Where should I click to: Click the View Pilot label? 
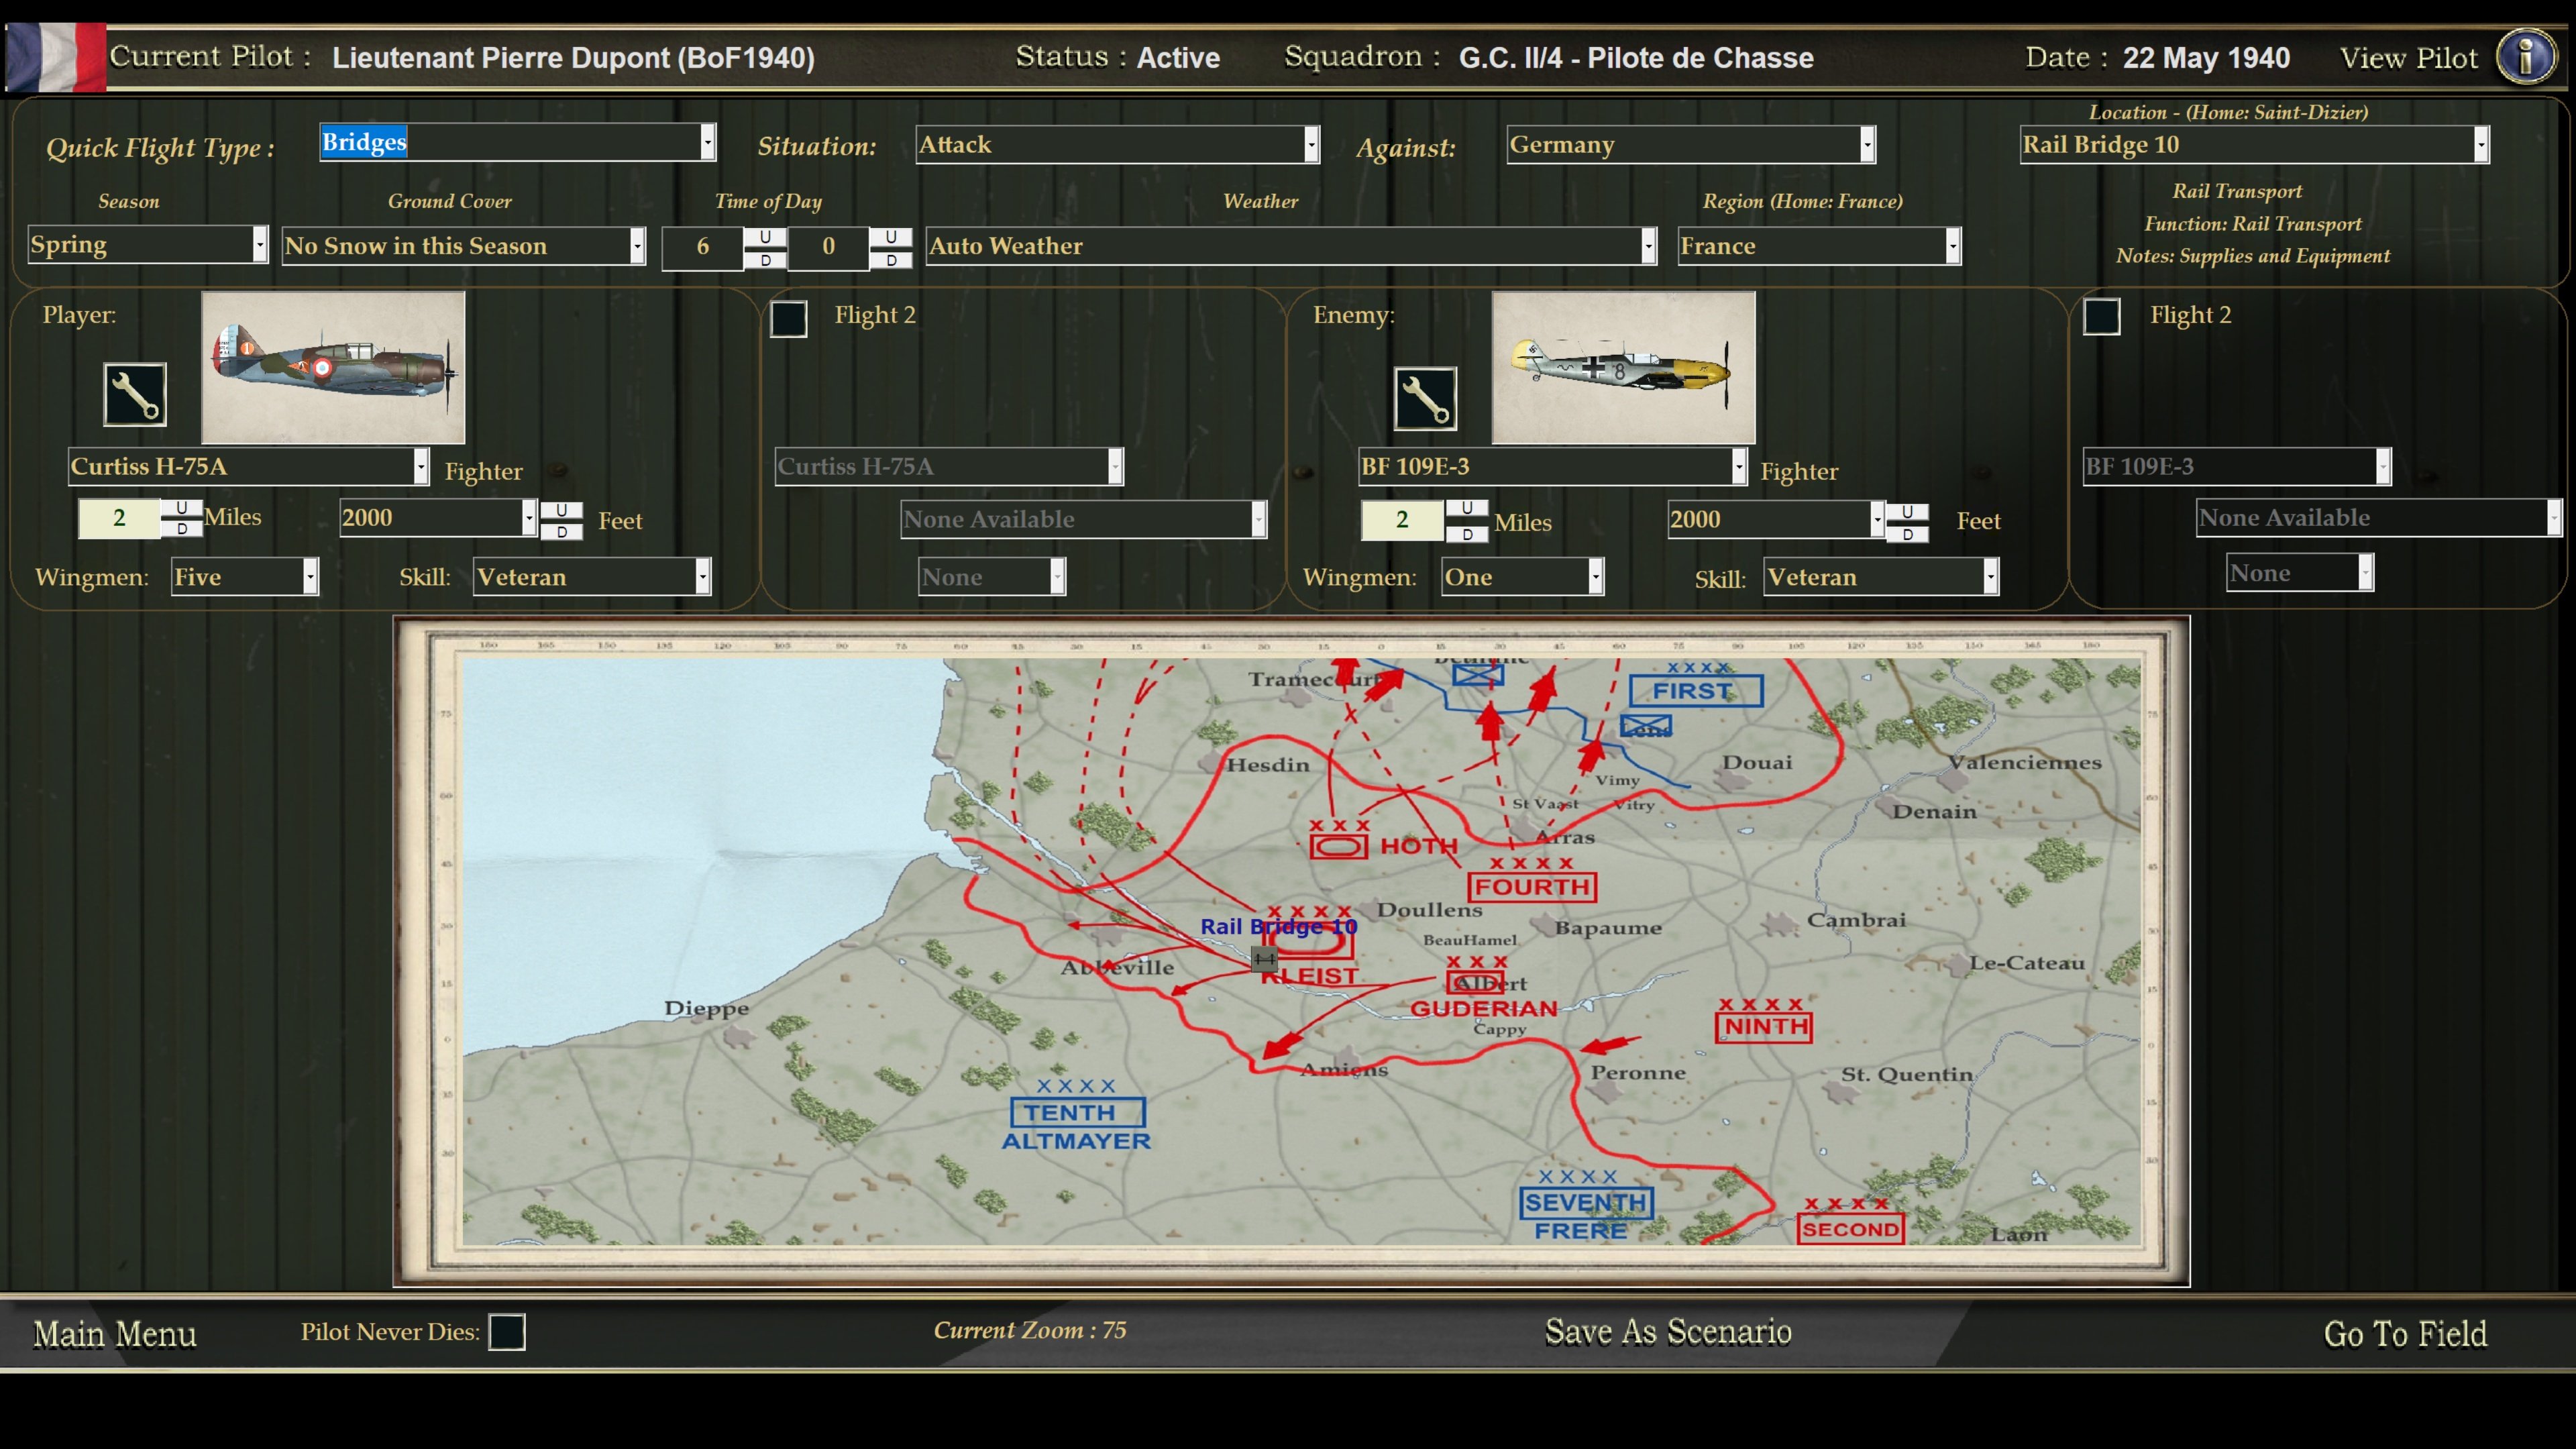pos(2409,57)
